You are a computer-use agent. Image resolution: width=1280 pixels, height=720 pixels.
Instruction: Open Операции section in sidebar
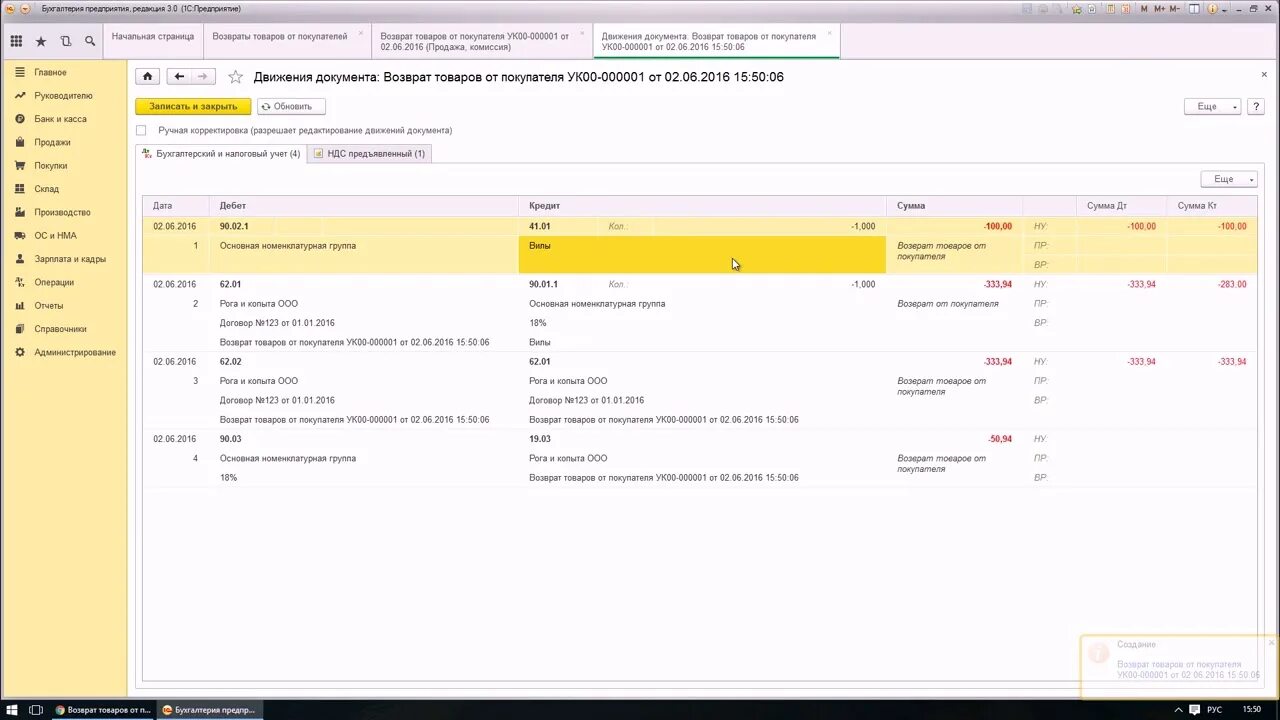(54, 282)
